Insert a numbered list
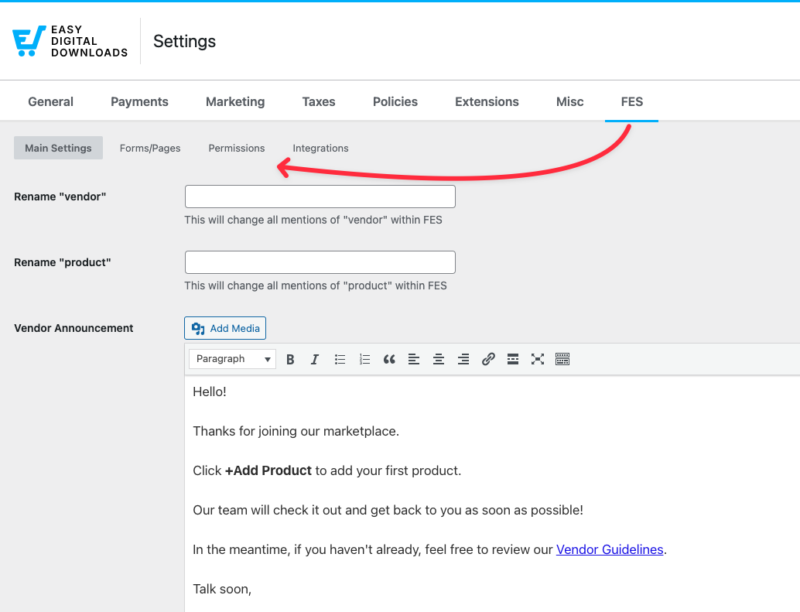800x612 pixels. (364, 359)
